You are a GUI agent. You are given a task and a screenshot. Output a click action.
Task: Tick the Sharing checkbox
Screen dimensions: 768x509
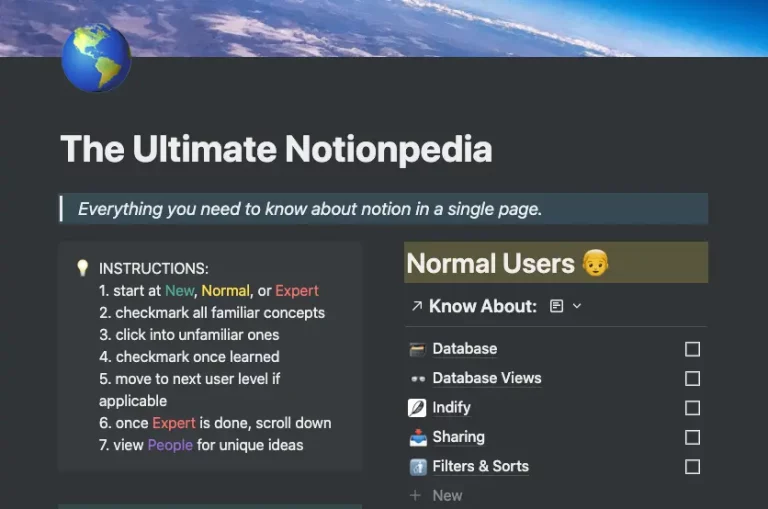[x=692, y=437]
